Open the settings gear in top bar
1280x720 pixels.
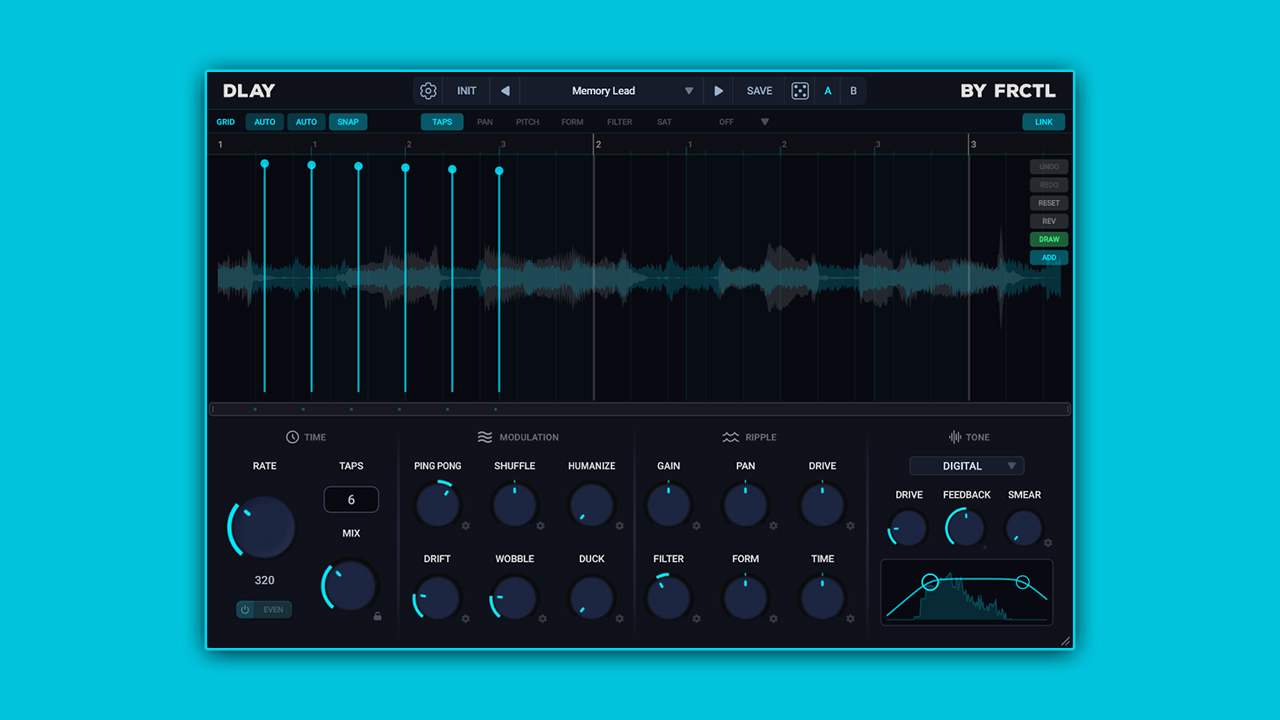428,91
